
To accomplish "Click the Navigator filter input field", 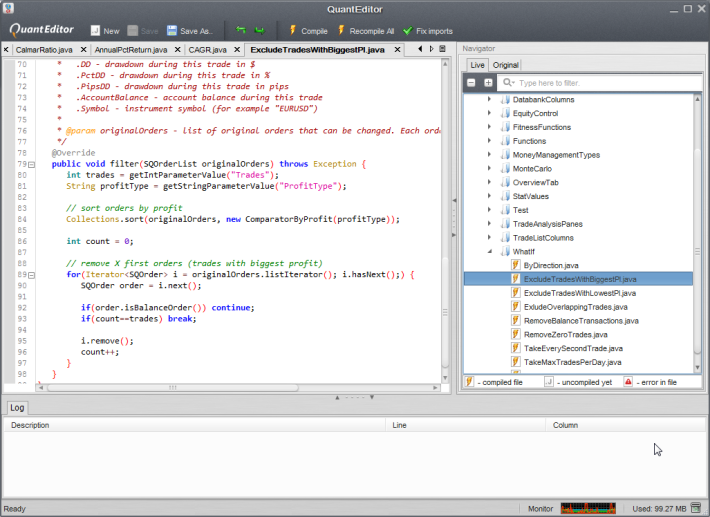I will click(600, 83).
